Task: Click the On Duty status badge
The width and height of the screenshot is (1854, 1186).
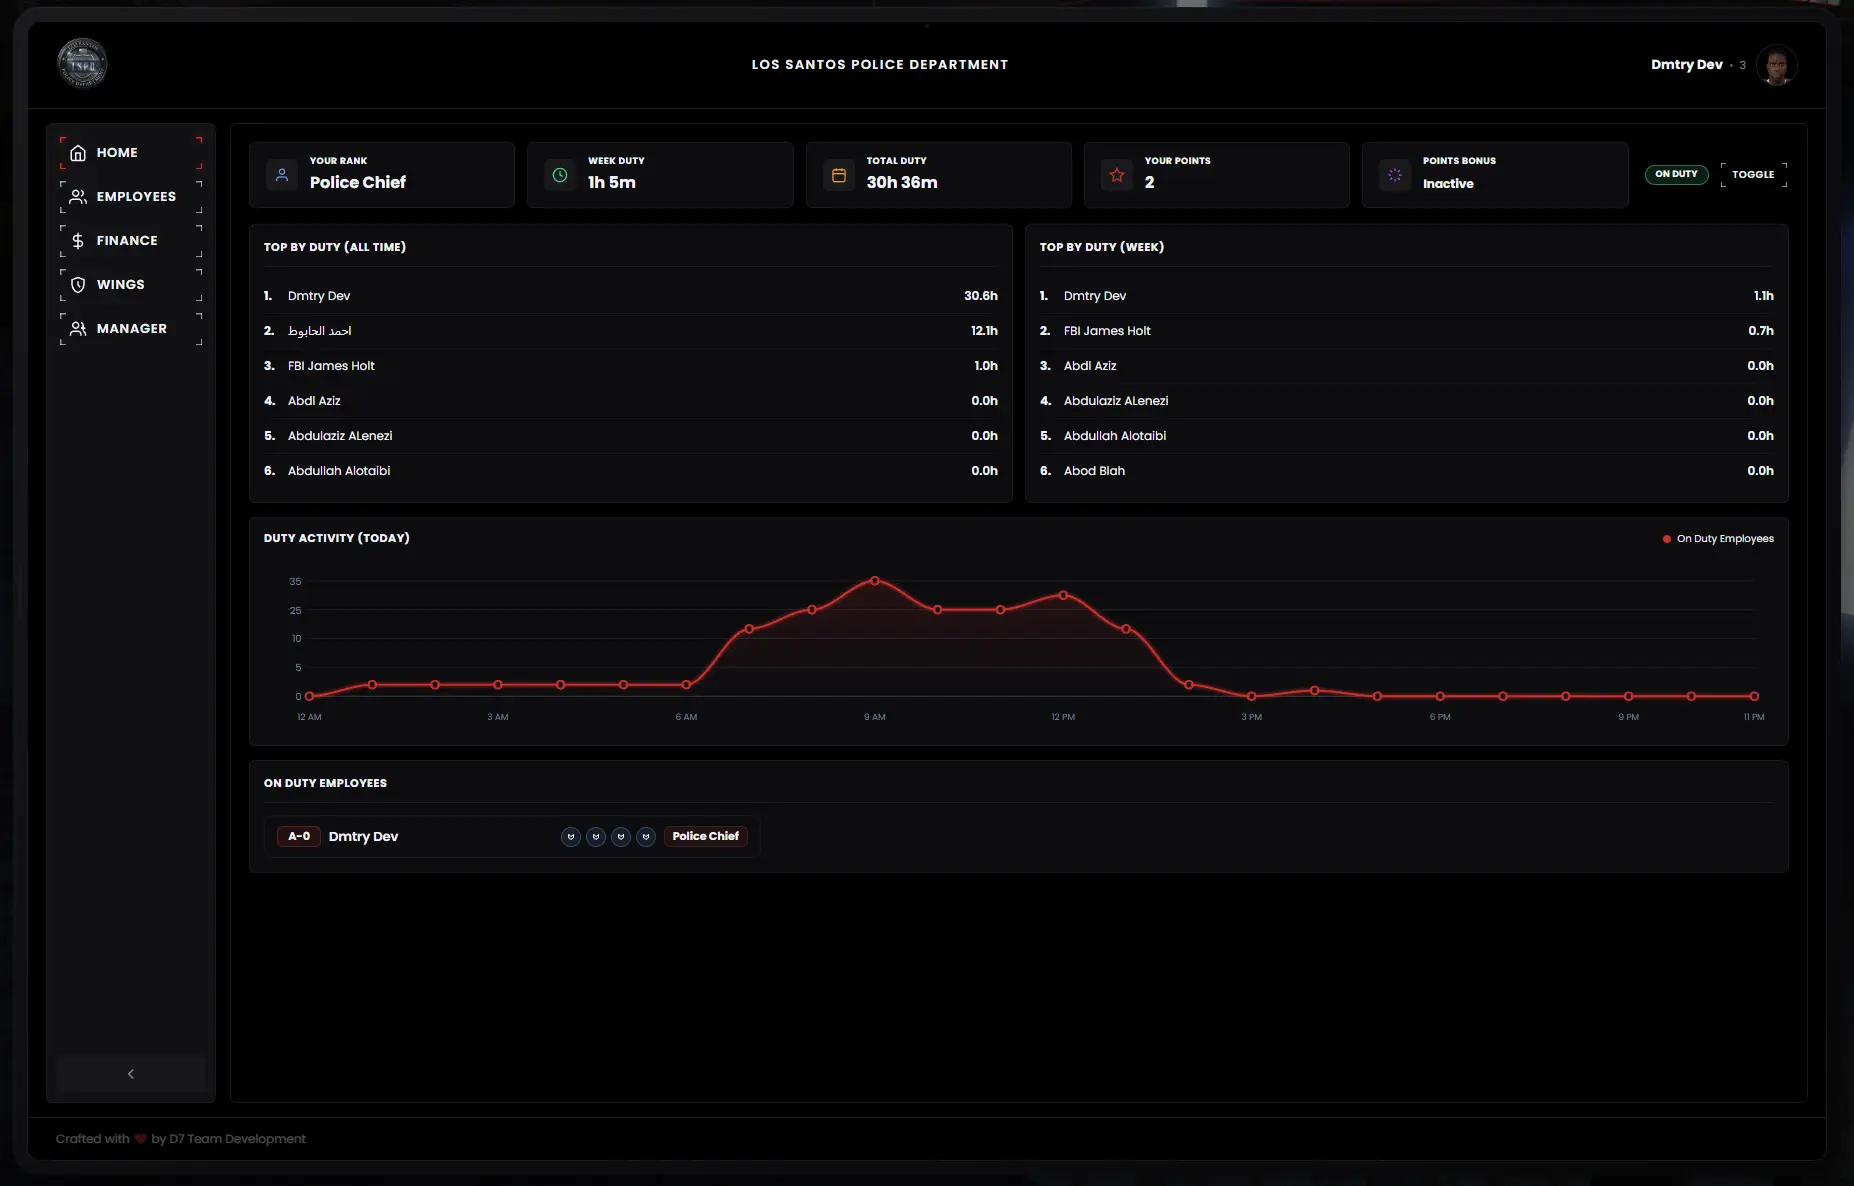Action: tap(1676, 174)
